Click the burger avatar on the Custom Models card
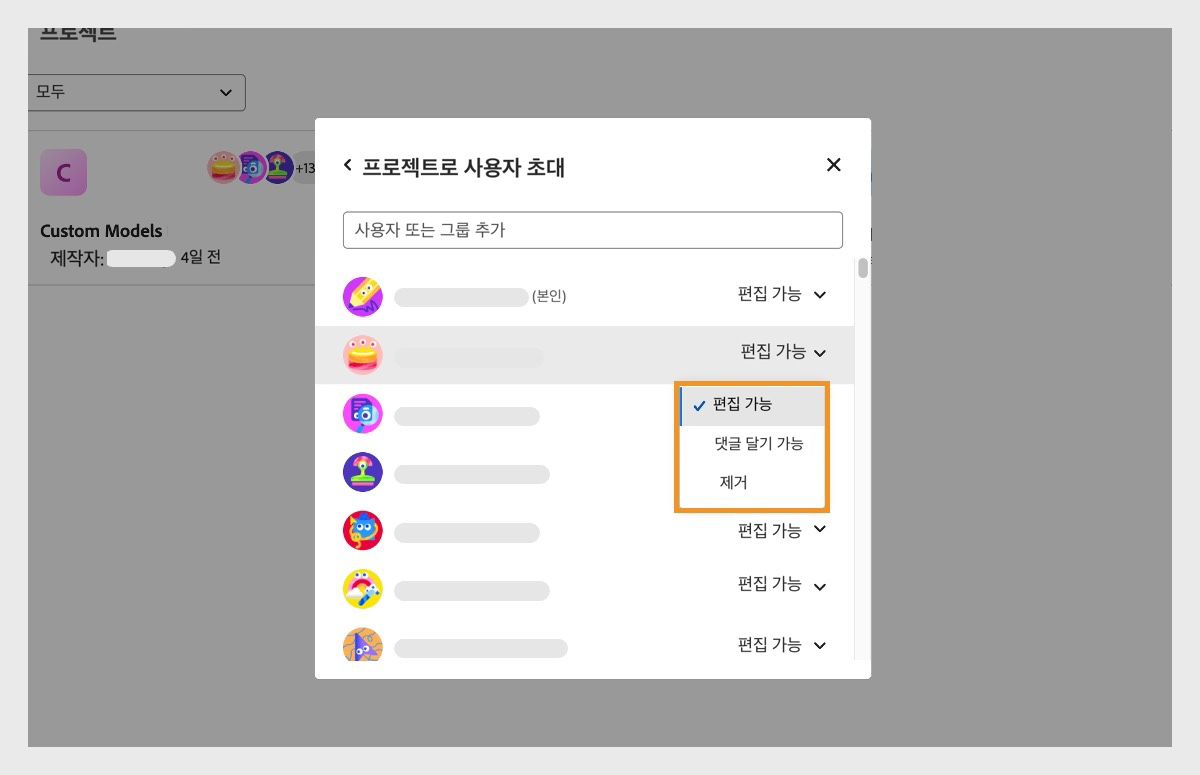 tap(223, 168)
